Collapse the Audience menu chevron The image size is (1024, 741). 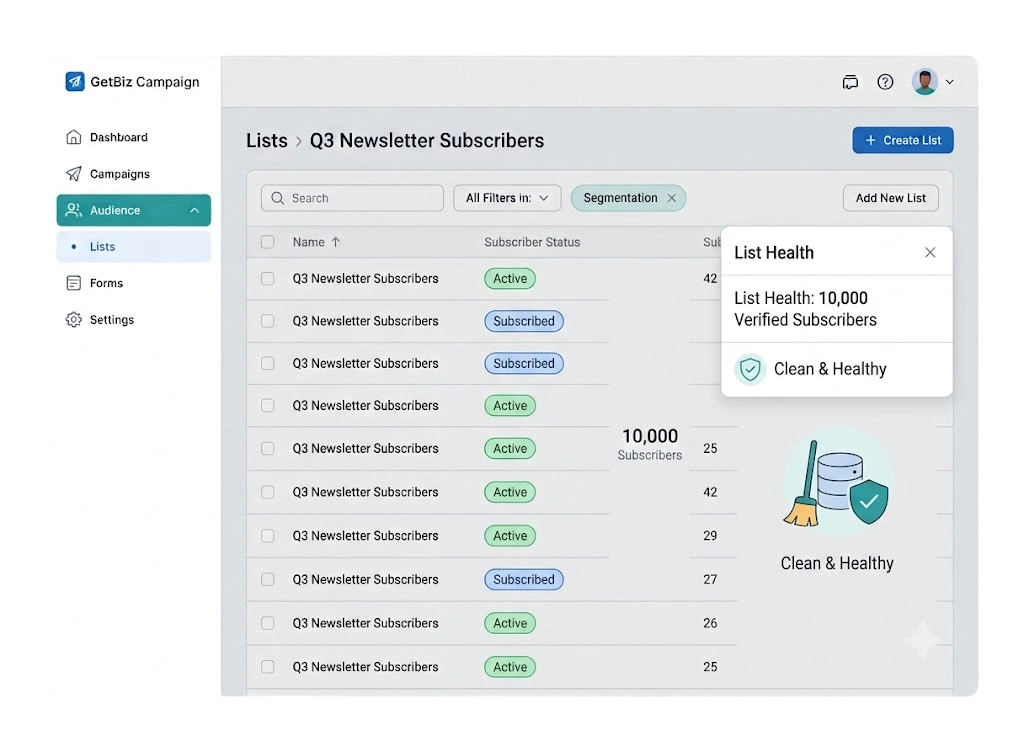point(195,210)
